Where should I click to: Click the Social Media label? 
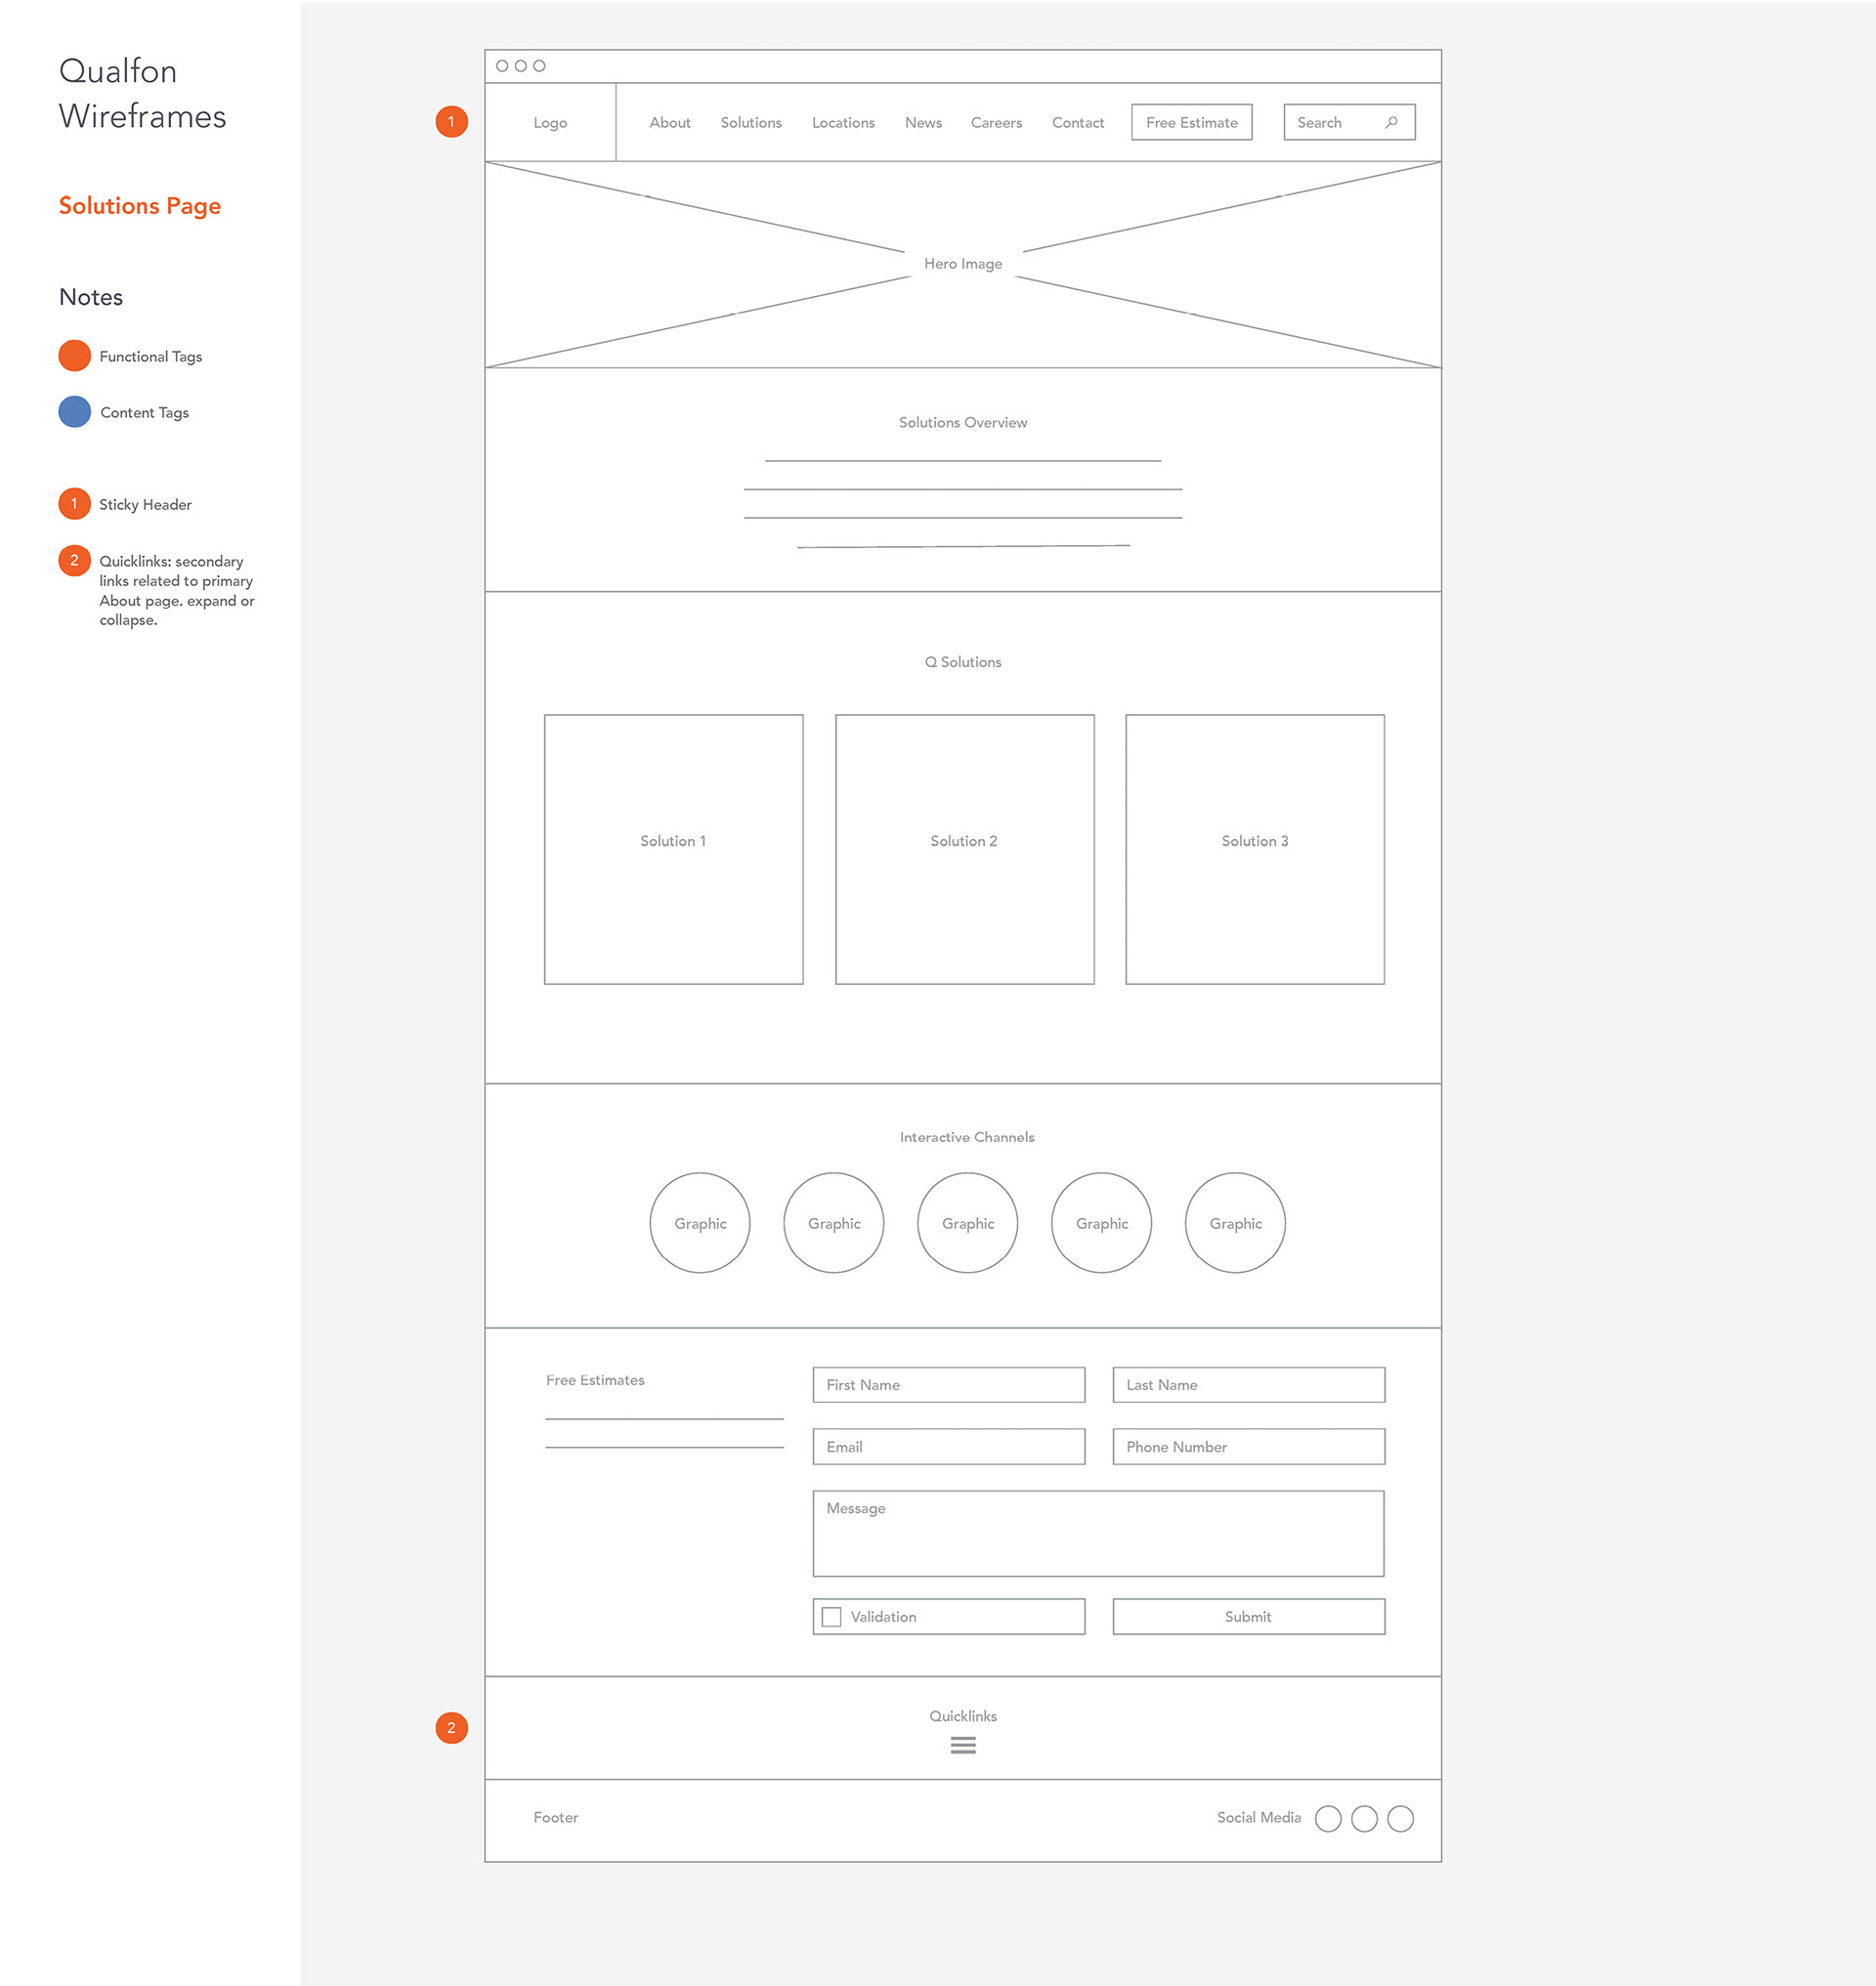pos(1258,1817)
